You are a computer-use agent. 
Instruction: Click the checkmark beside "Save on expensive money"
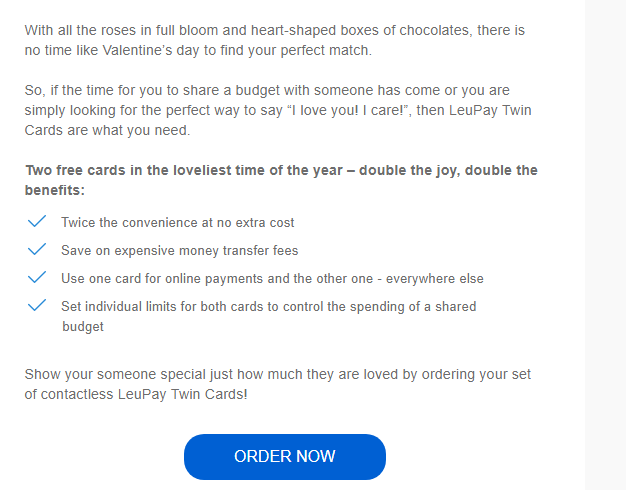[x=37, y=249]
